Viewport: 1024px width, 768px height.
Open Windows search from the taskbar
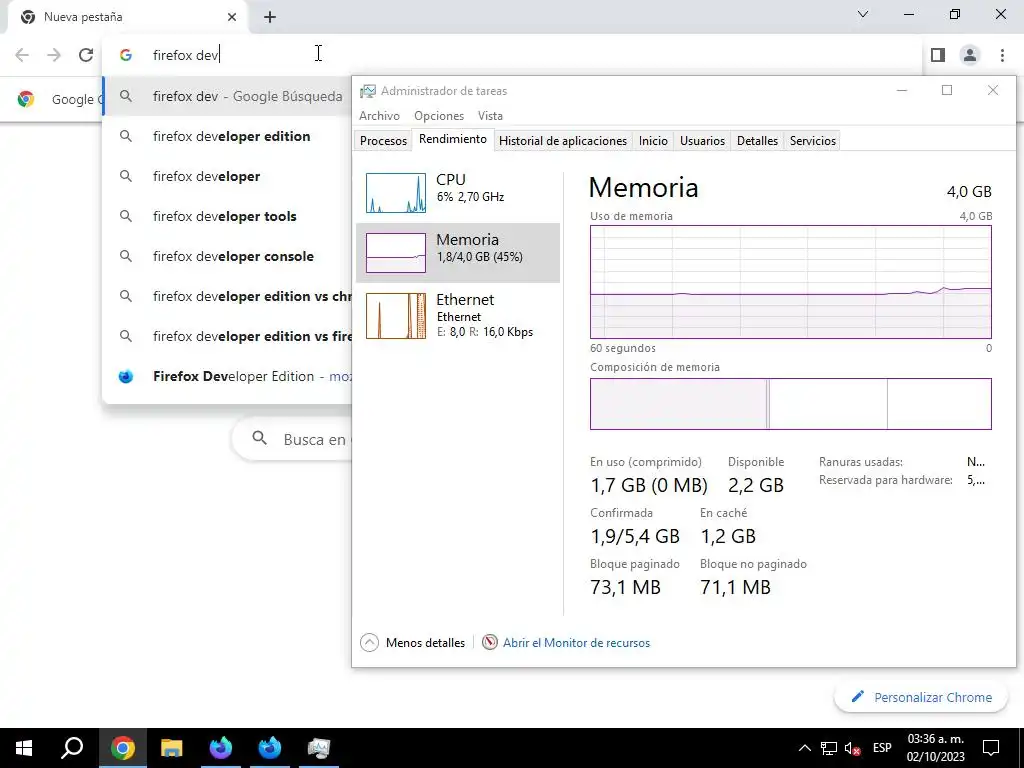pyautogui.click(x=72, y=748)
